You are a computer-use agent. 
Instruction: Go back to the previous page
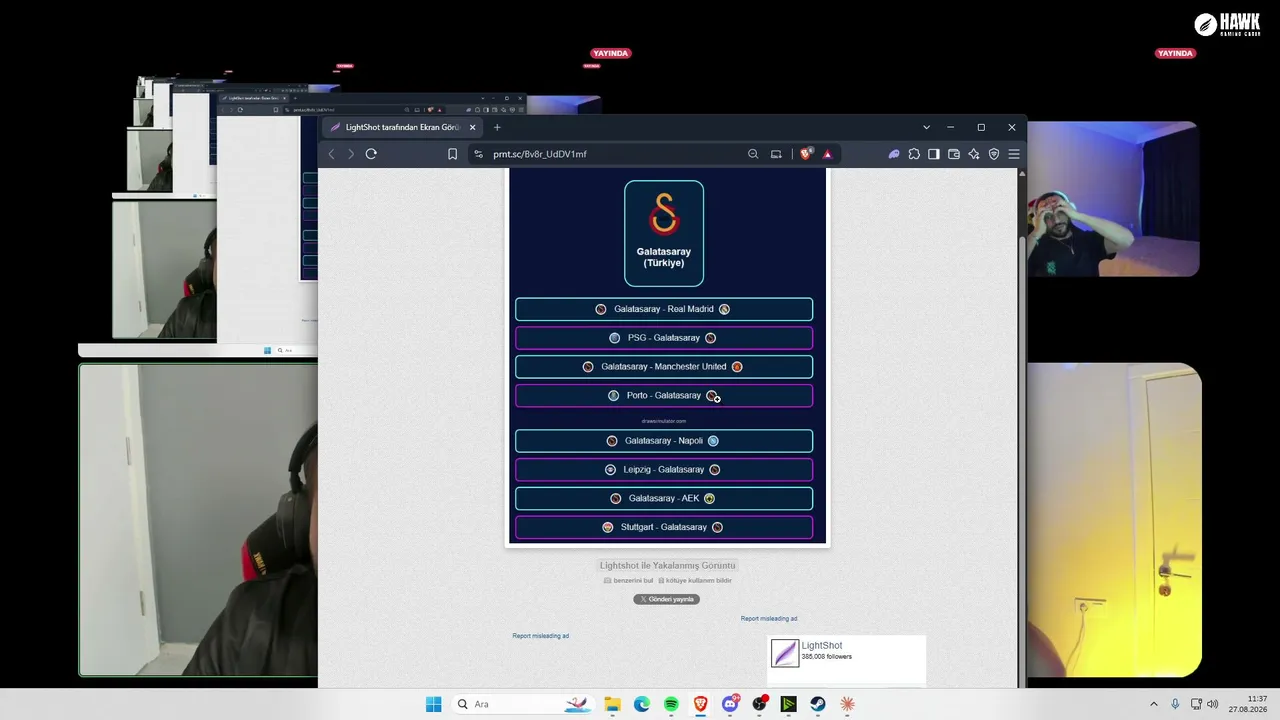tap(332, 154)
